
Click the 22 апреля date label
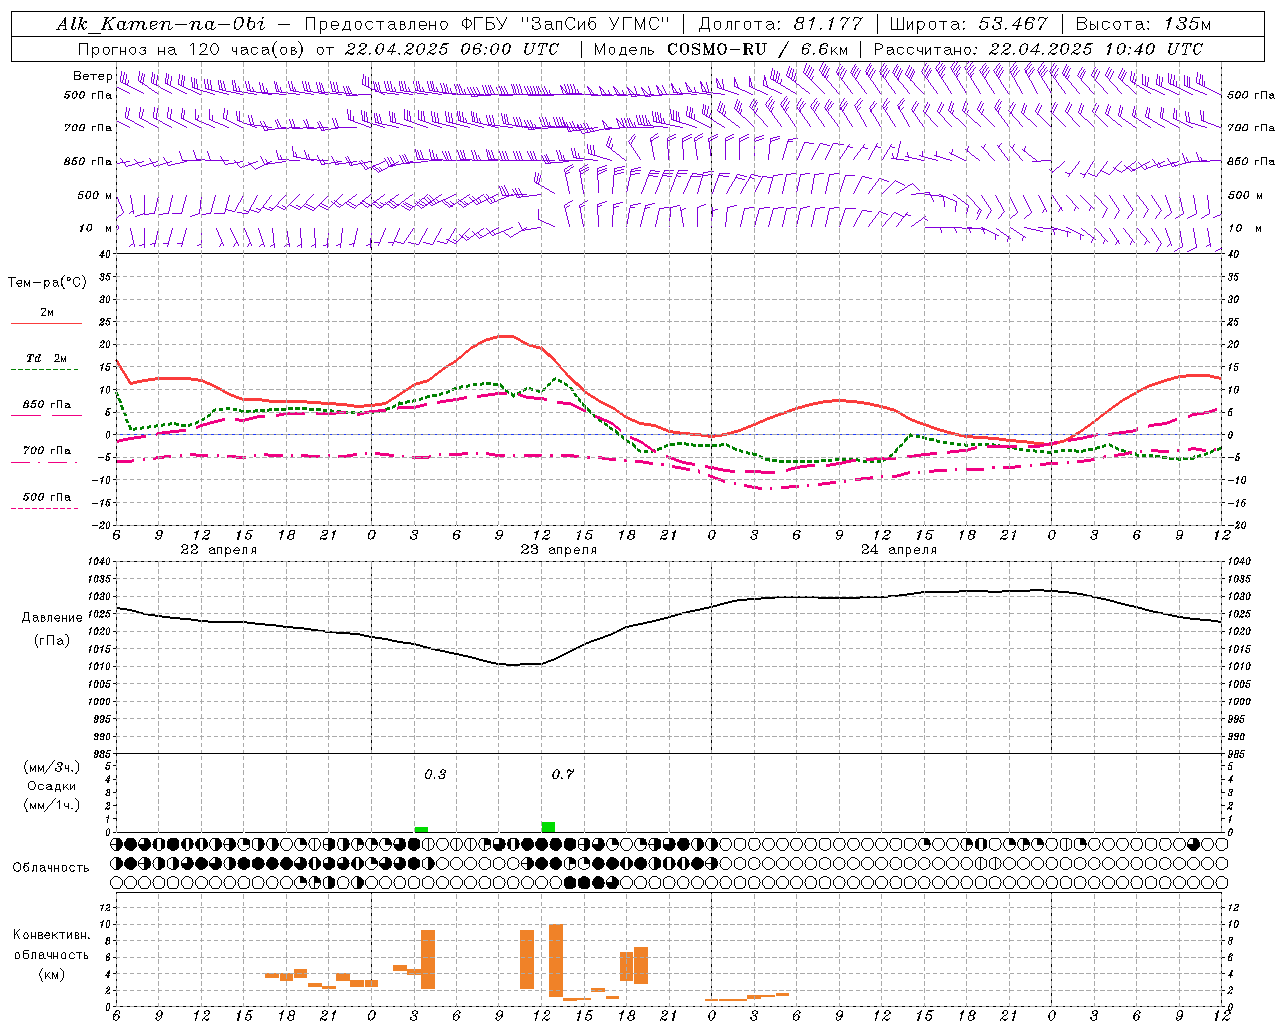click(x=218, y=550)
